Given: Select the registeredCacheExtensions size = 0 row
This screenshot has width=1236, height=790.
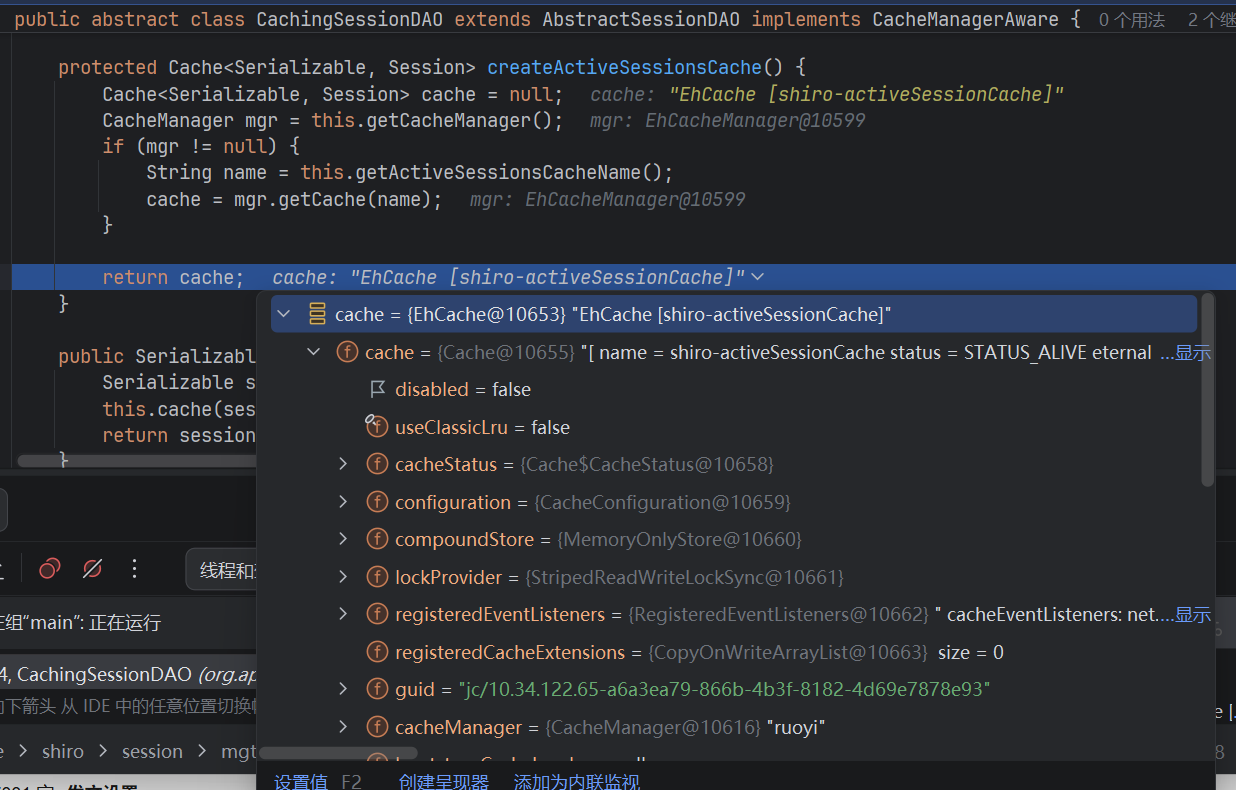Looking at the screenshot, I should click(x=734, y=652).
